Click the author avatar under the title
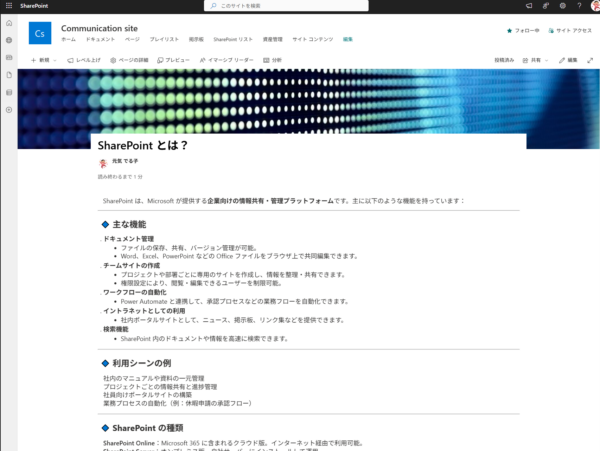The width and height of the screenshot is (600, 451). coord(103,163)
